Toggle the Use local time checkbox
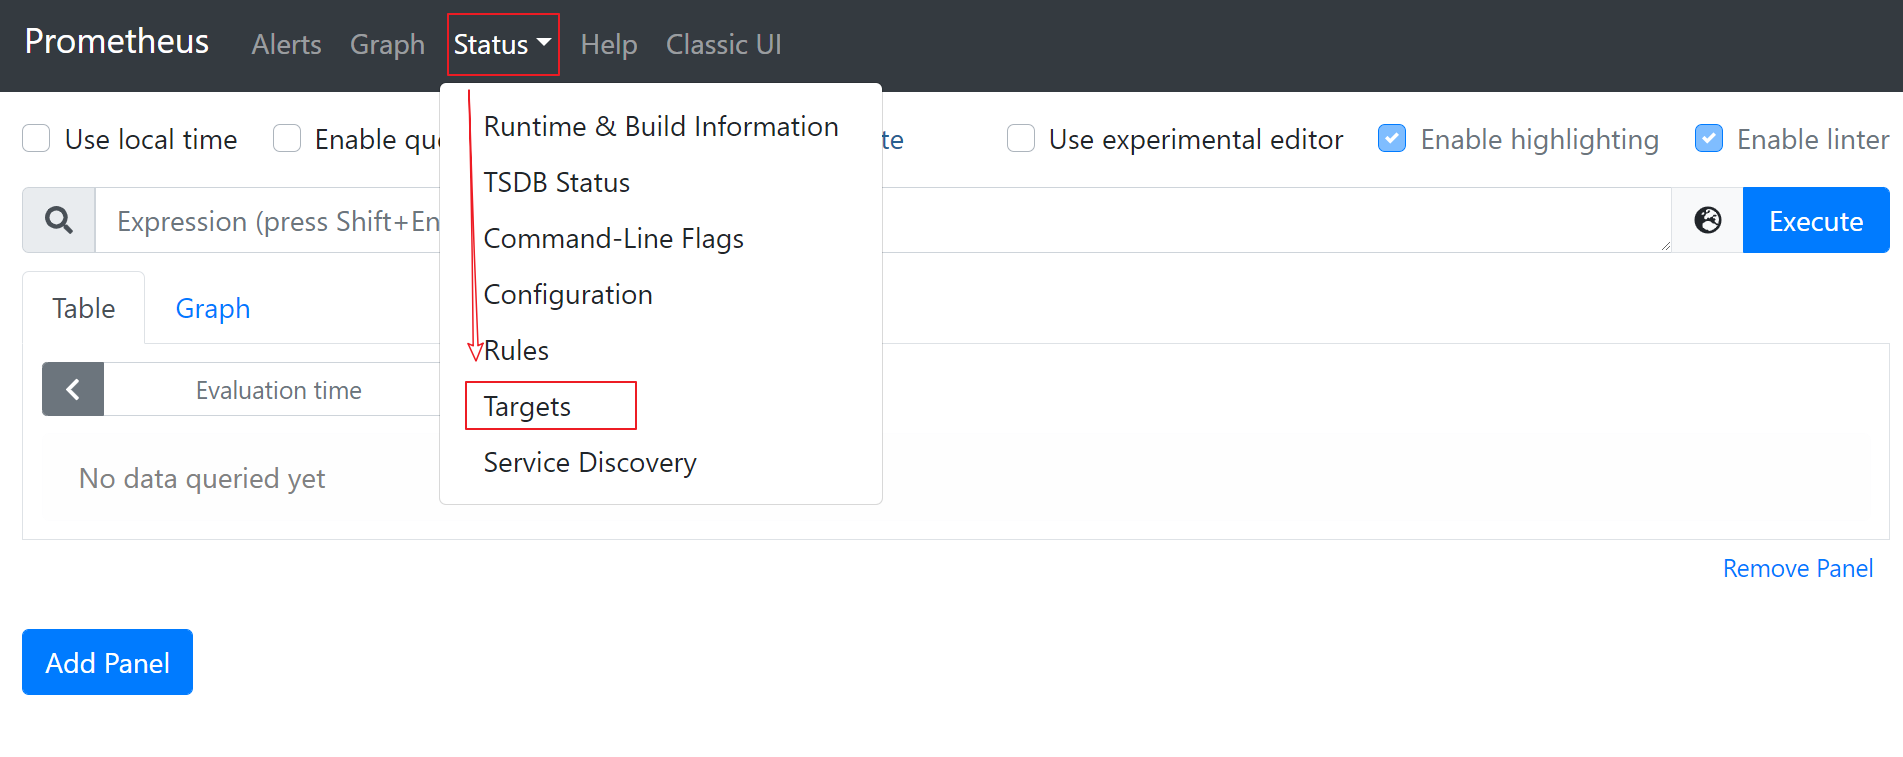 (37, 139)
